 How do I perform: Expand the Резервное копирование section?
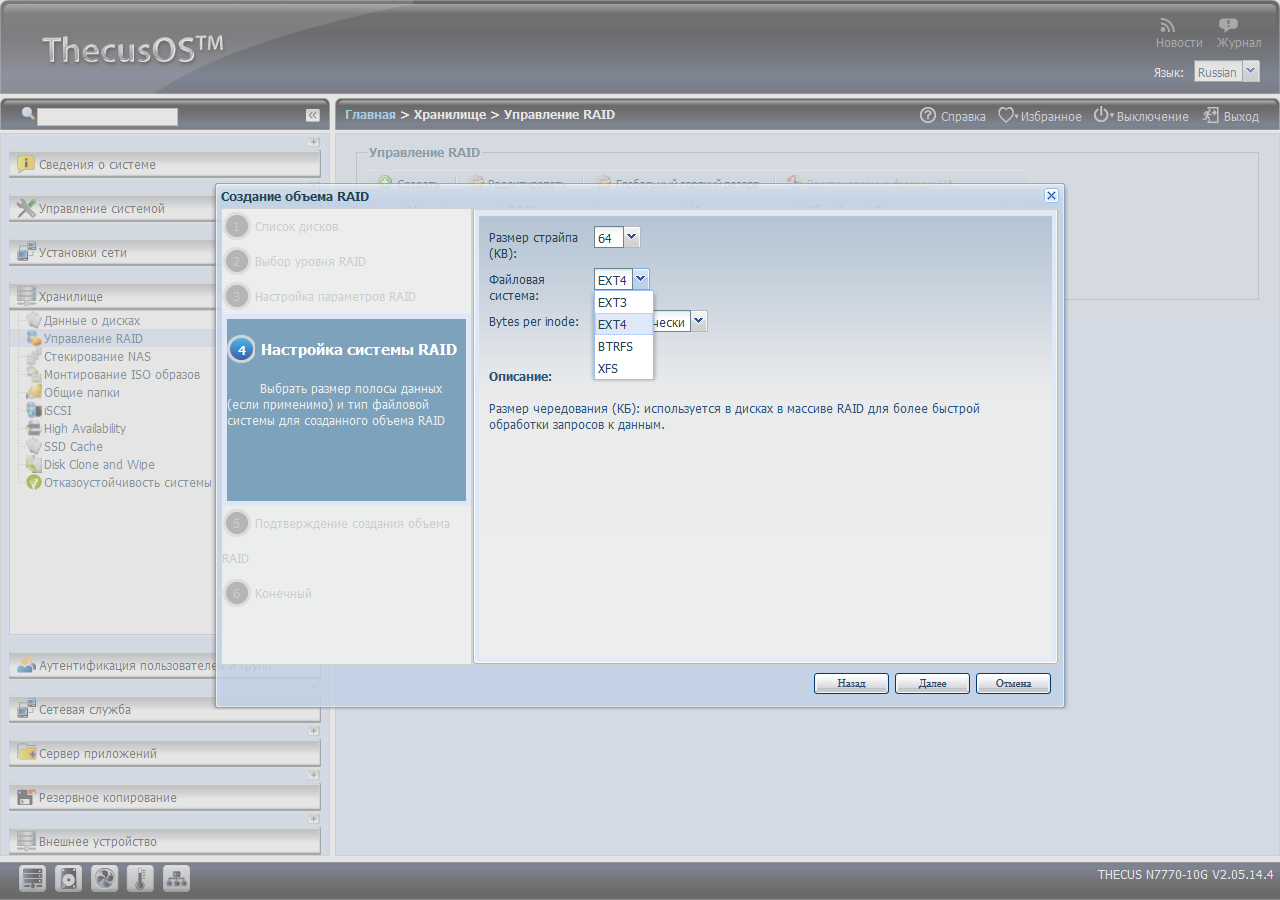(x=165, y=798)
